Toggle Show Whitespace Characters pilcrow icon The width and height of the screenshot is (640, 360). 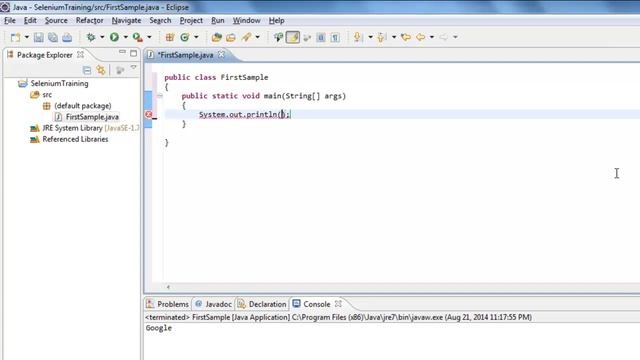pos(335,38)
